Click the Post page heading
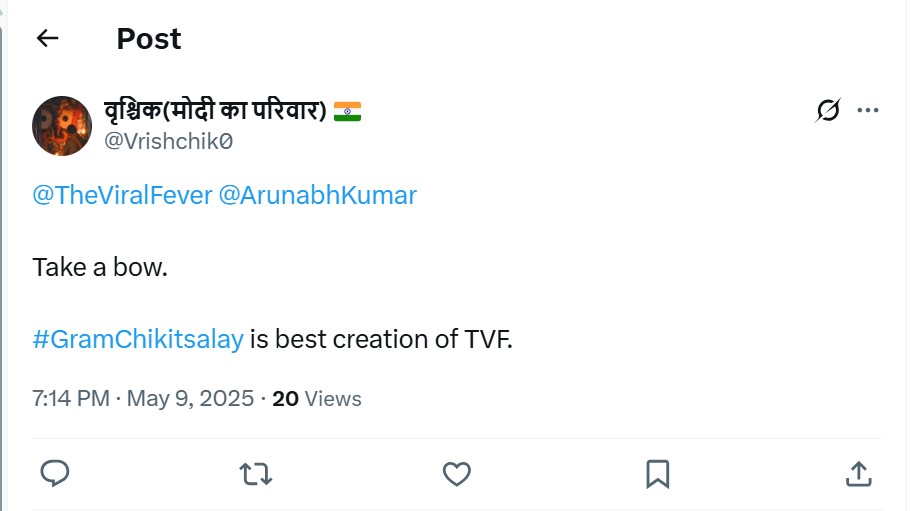 pyautogui.click(x=148, y=39)
